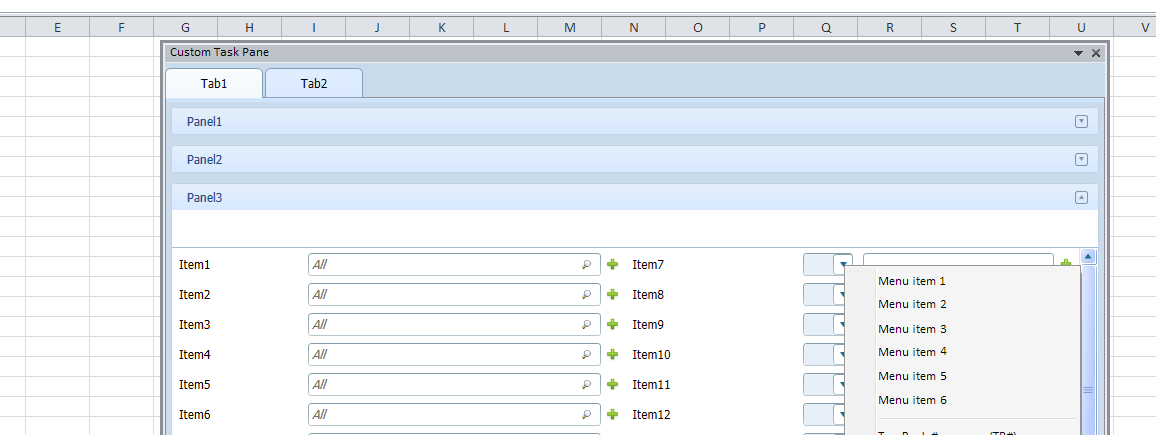Choose Menu item 3 from the popup

912,329
